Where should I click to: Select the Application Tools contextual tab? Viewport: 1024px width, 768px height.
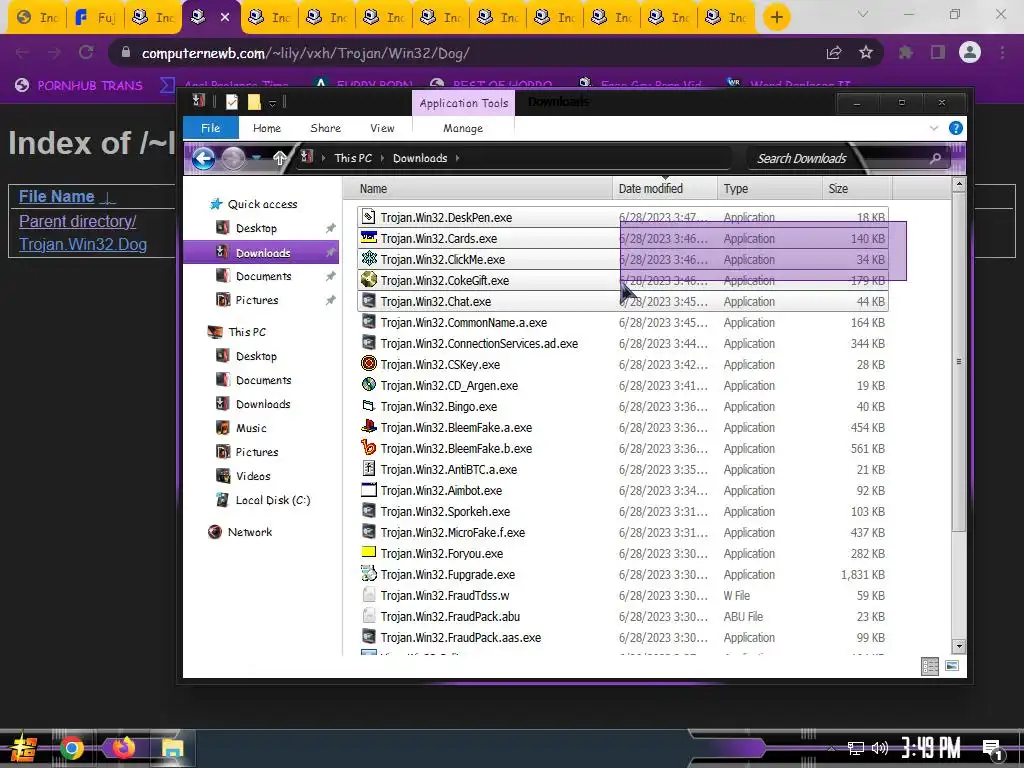(x=464, y=103)
